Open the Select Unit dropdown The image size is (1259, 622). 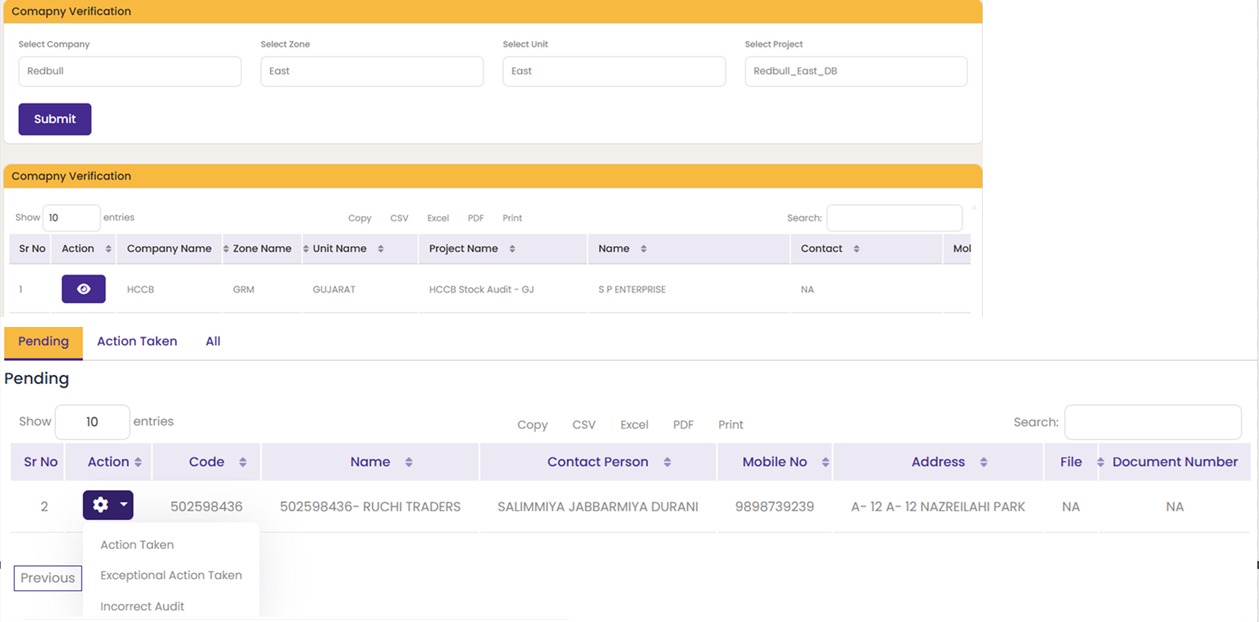point(613,71)
